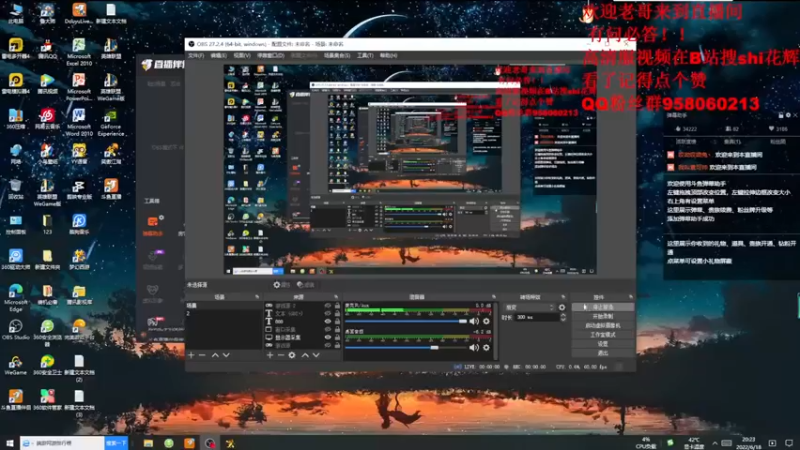The image size is (800, 450).
Task: Adjust first mixer channel volume slider
Action: [x=406, y=321]
